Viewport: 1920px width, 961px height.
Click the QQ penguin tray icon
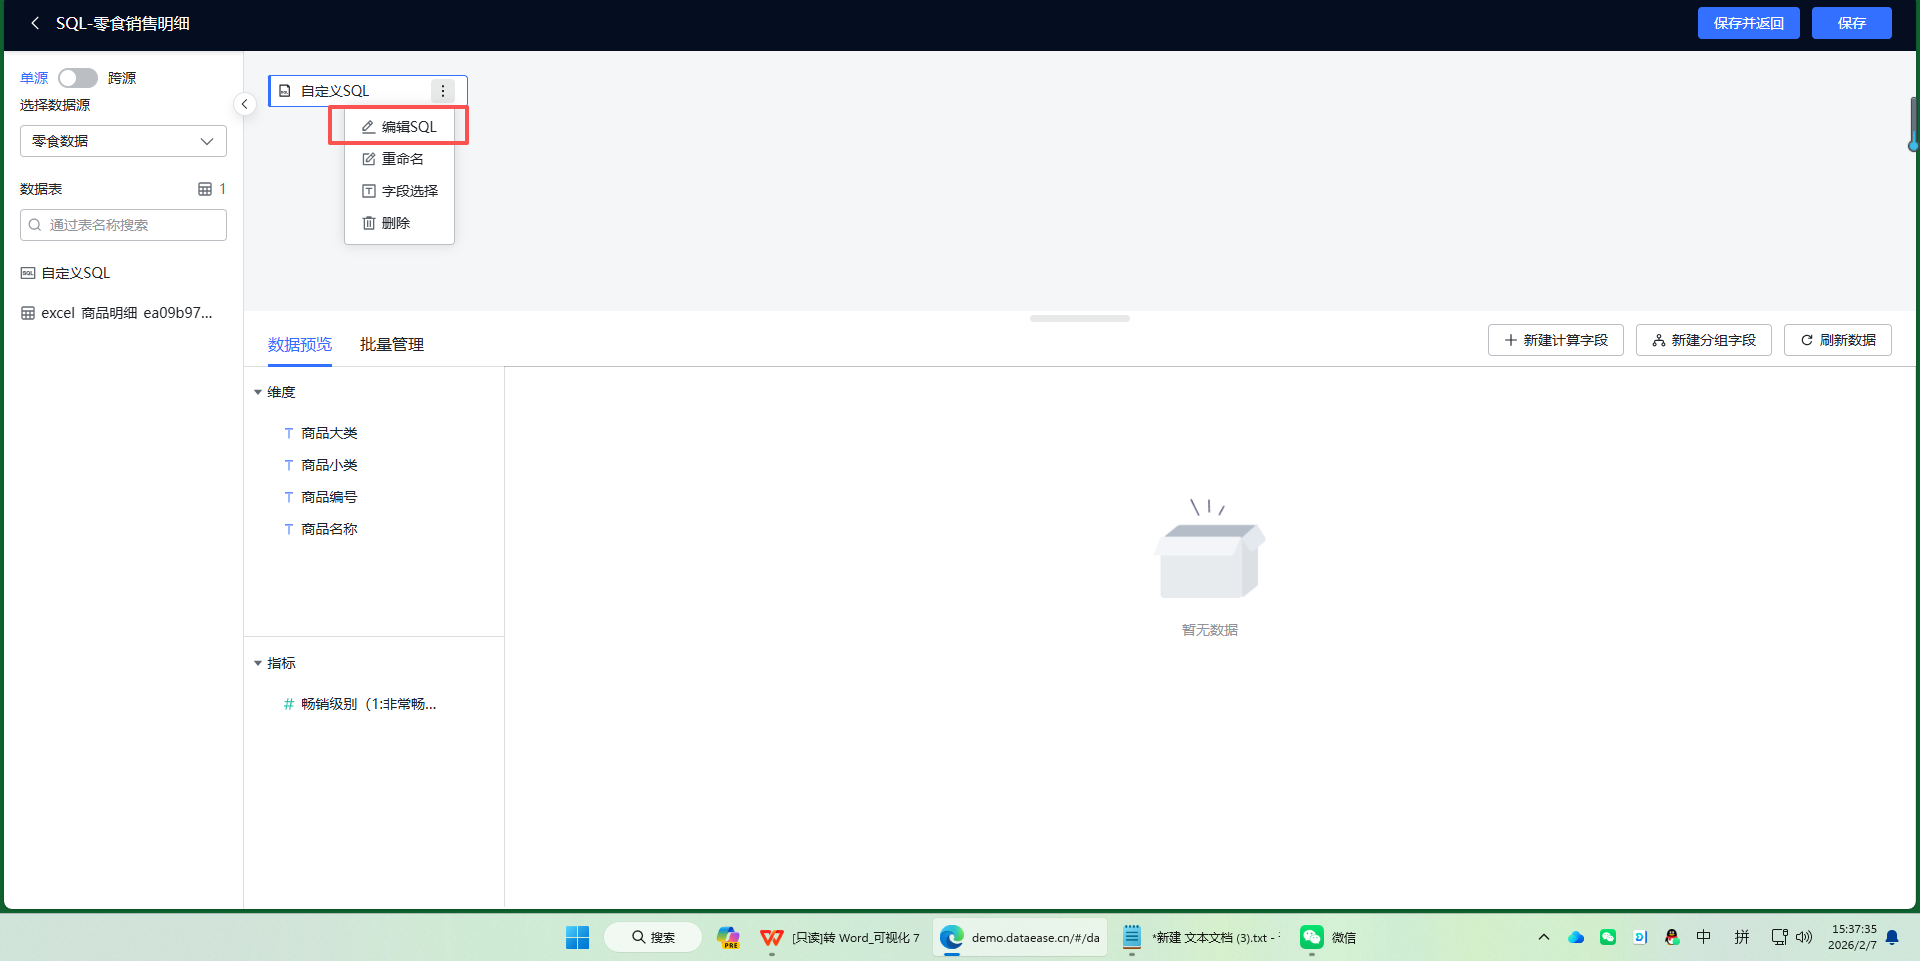[x=1672, y=937]
